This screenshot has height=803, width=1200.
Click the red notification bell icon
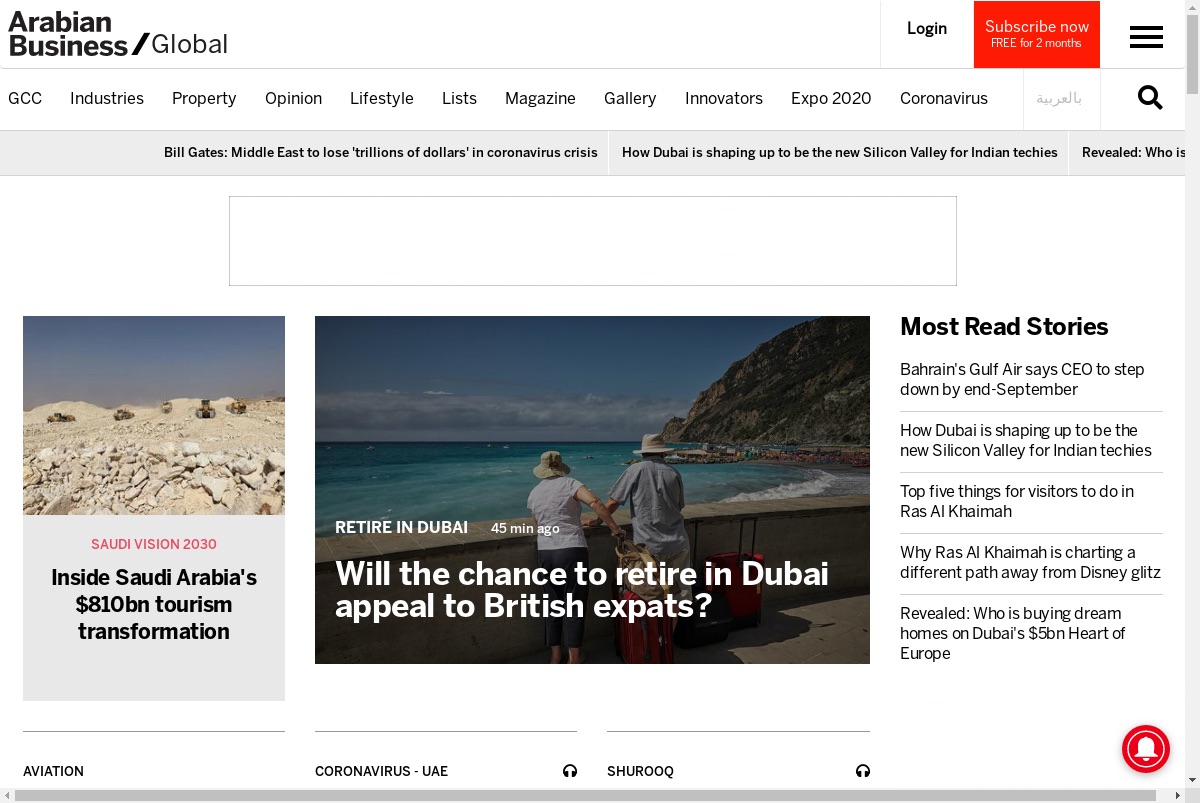click(1146, 749)
